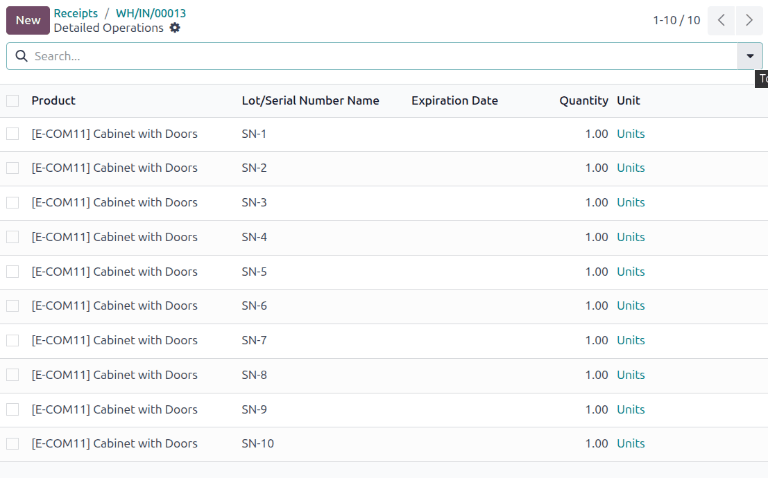Navigate to WH/IN/00013 breadcrumb
768x478 pixels.
[151, 13]
